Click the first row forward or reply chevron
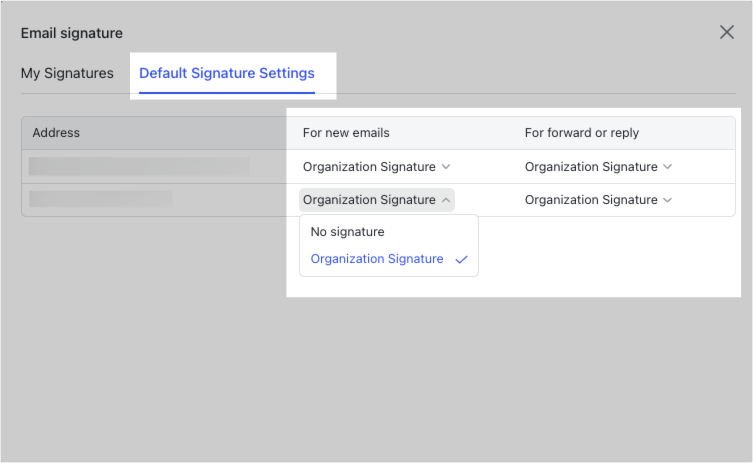The image size is (753, 463). click(x=668, y=167)
